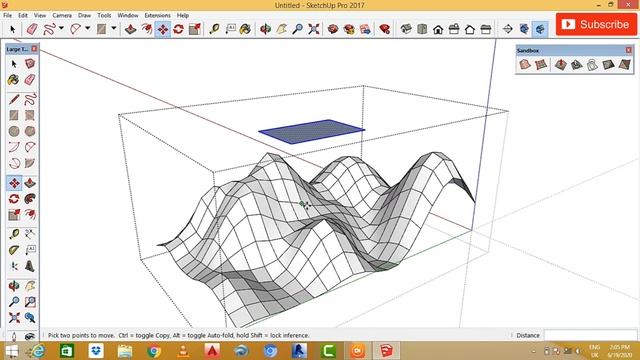Click the blue selected rectangle face
This screenshot has height=360, width=640.
coord(312,131)
